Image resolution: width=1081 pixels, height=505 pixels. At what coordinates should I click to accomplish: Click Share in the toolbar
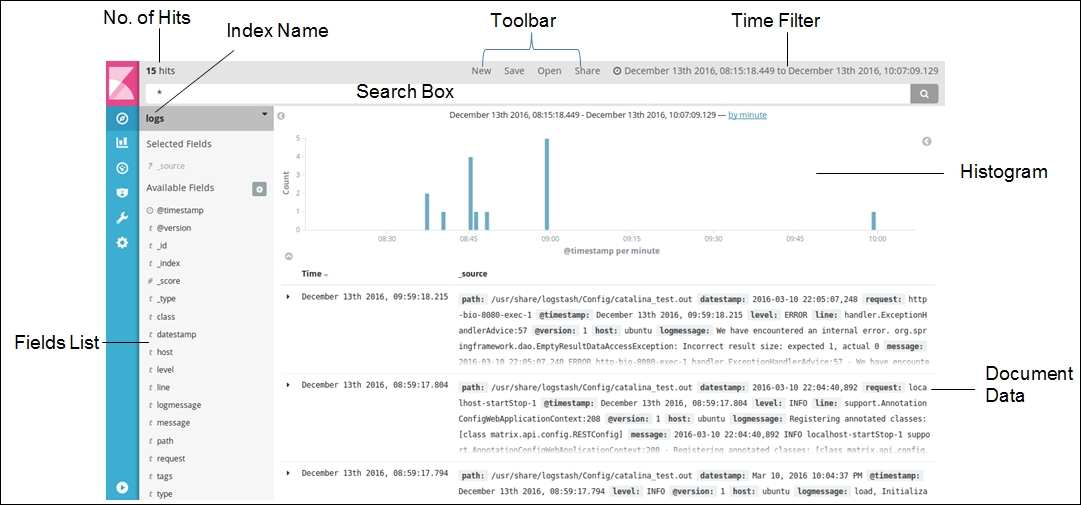tap(587, 71)
